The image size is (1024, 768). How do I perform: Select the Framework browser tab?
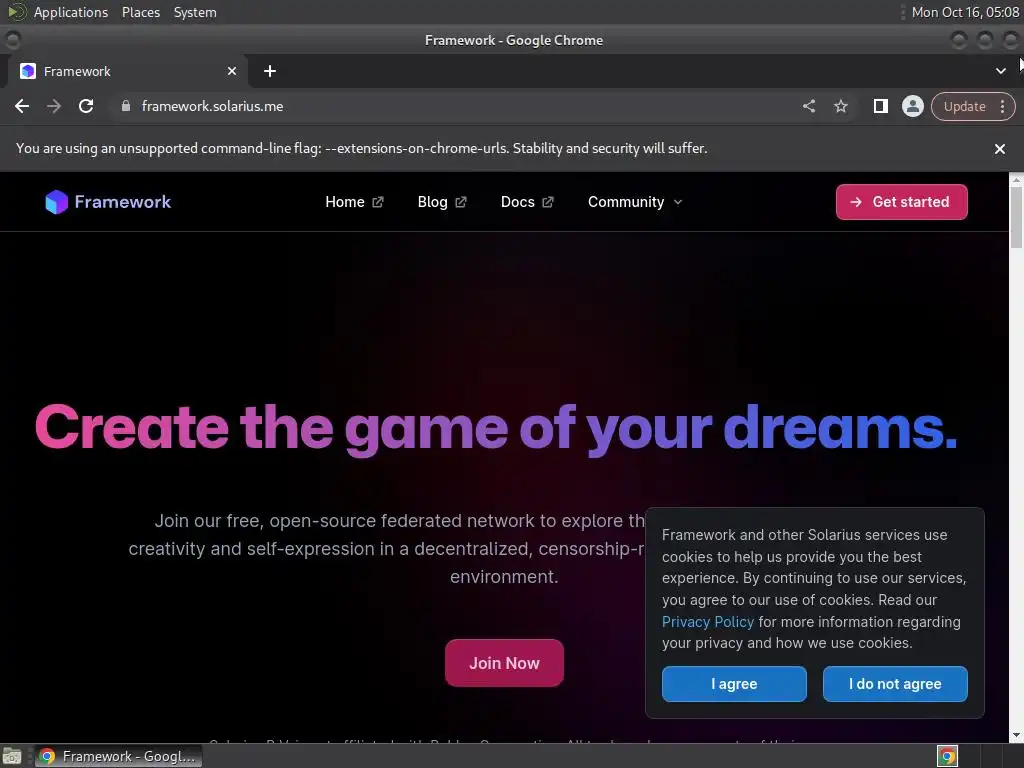point(127,71)
